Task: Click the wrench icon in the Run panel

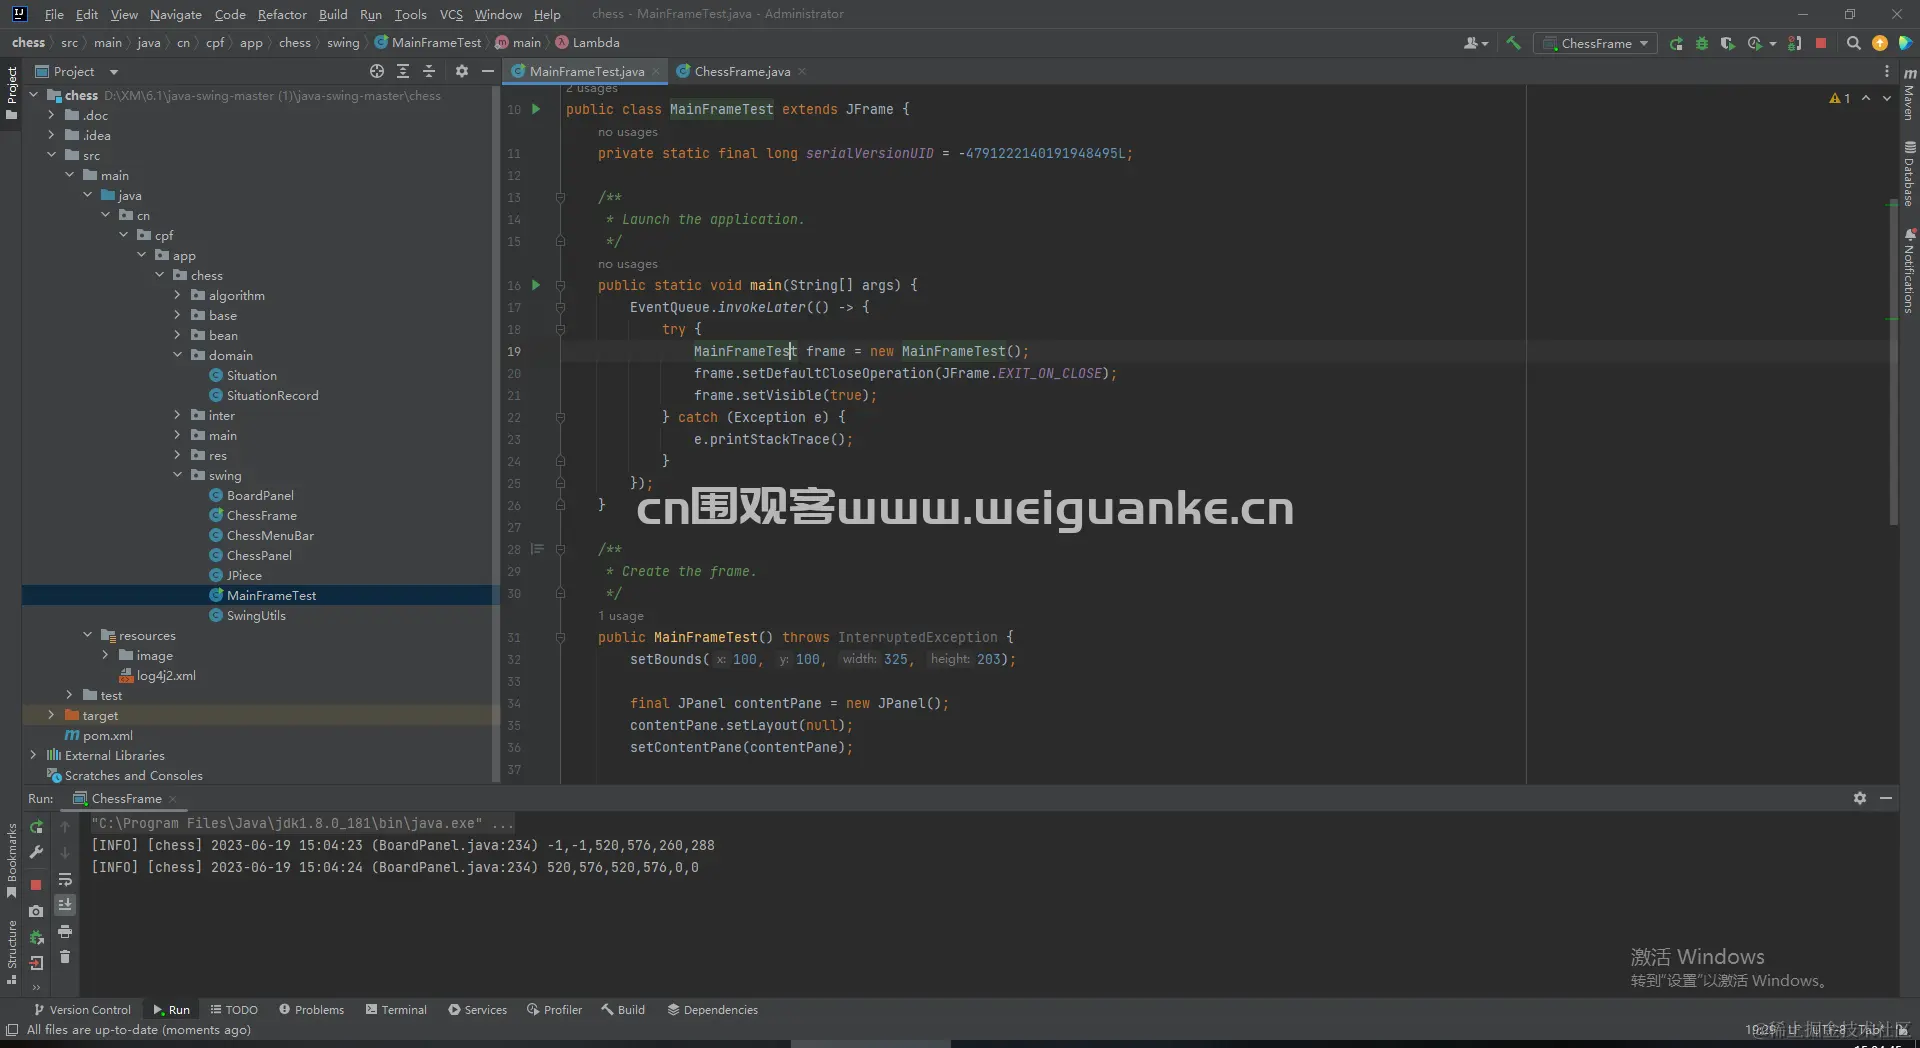Action: coord(36,852)
